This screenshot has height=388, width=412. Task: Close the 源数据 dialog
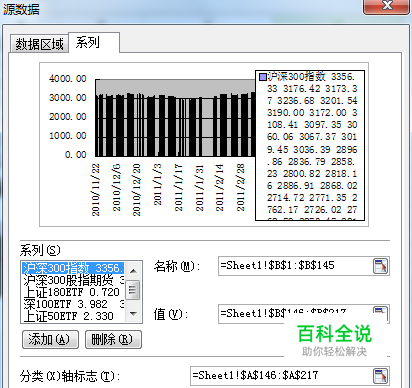(386, 6)
